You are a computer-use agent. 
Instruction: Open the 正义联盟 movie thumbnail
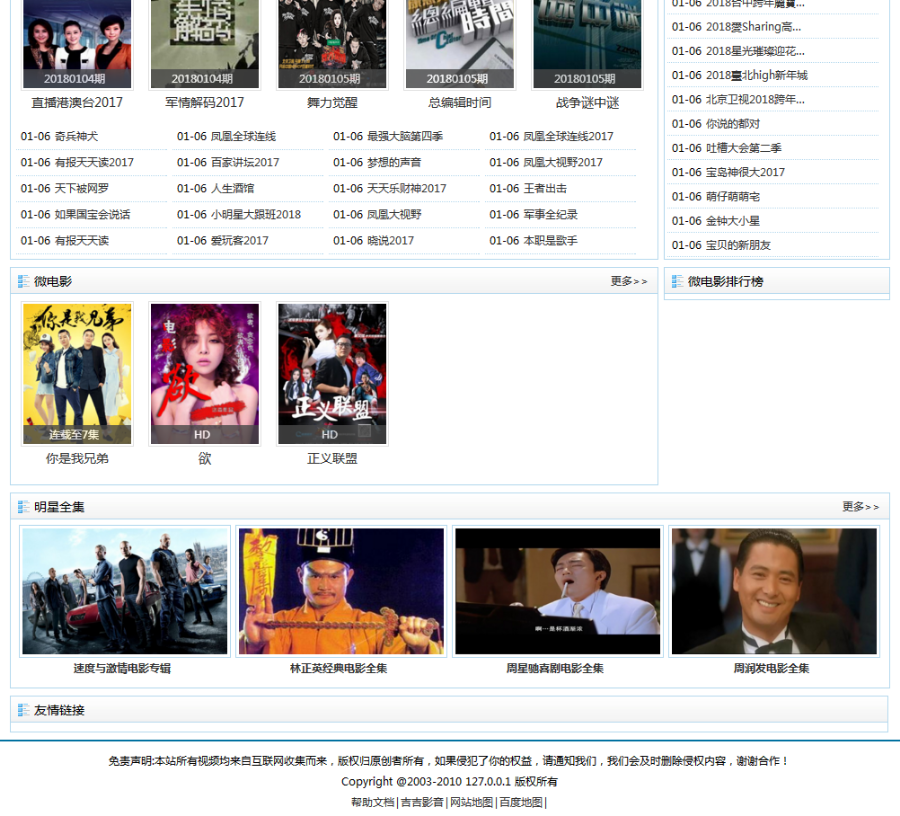tap(331, 373)
